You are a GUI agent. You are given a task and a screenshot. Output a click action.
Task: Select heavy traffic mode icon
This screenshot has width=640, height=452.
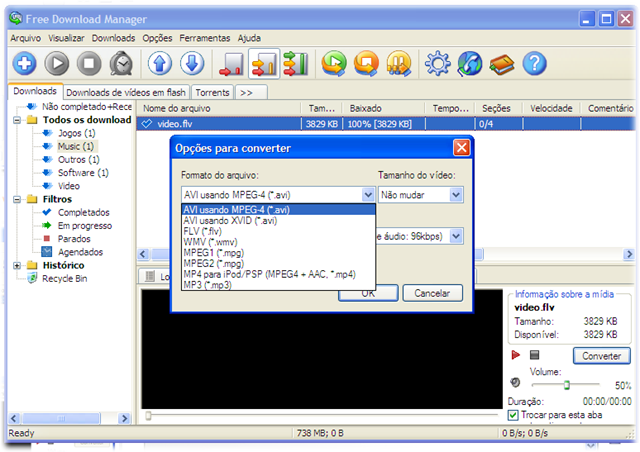[x=296, y=64]
